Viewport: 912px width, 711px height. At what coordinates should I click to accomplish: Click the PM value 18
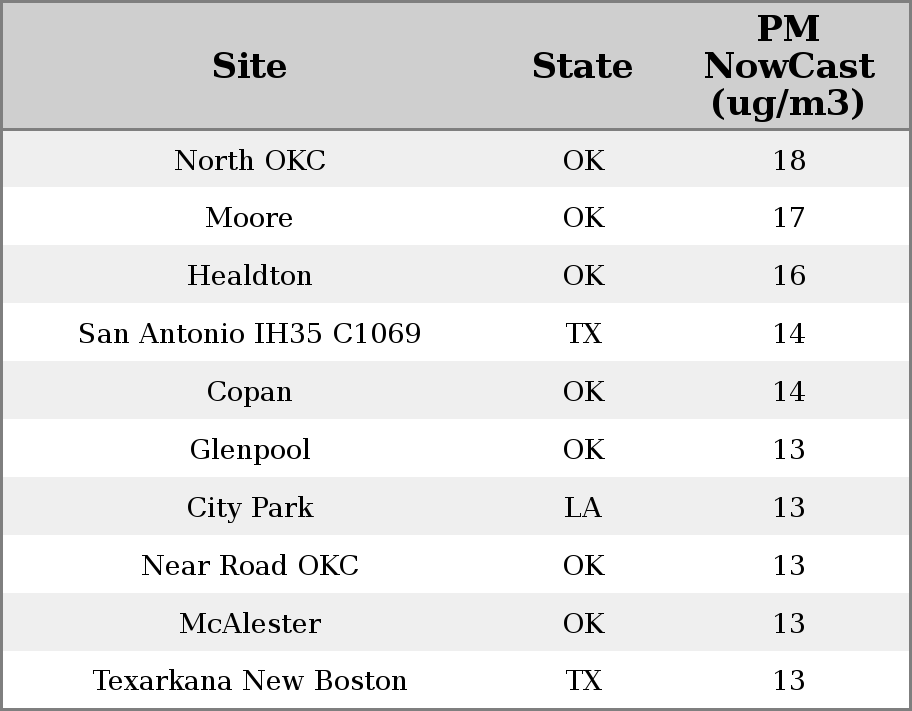coord(788,160)
